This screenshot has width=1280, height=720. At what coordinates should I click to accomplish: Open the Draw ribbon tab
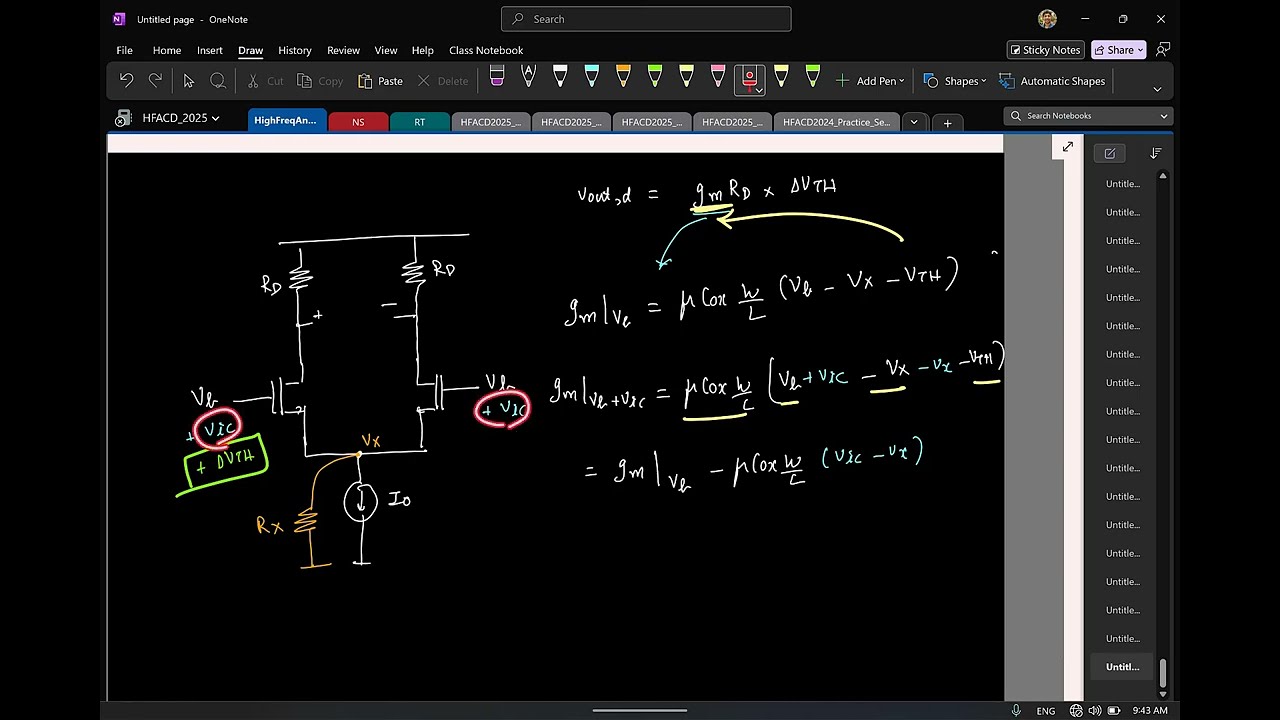tap(250, 50)
